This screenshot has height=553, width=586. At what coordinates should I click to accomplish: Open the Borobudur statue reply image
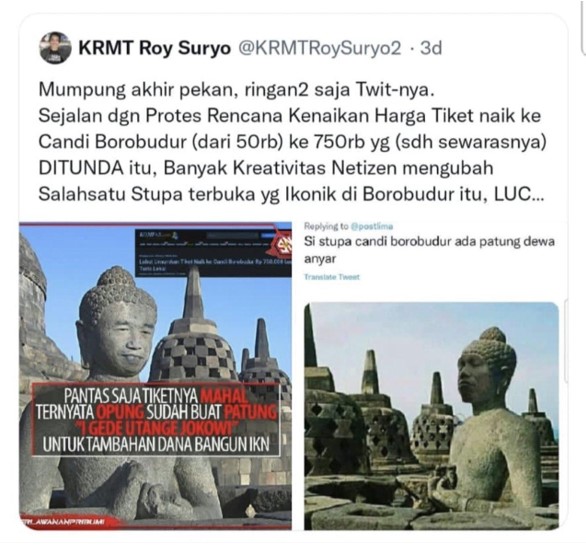click(x=431, y=416)
